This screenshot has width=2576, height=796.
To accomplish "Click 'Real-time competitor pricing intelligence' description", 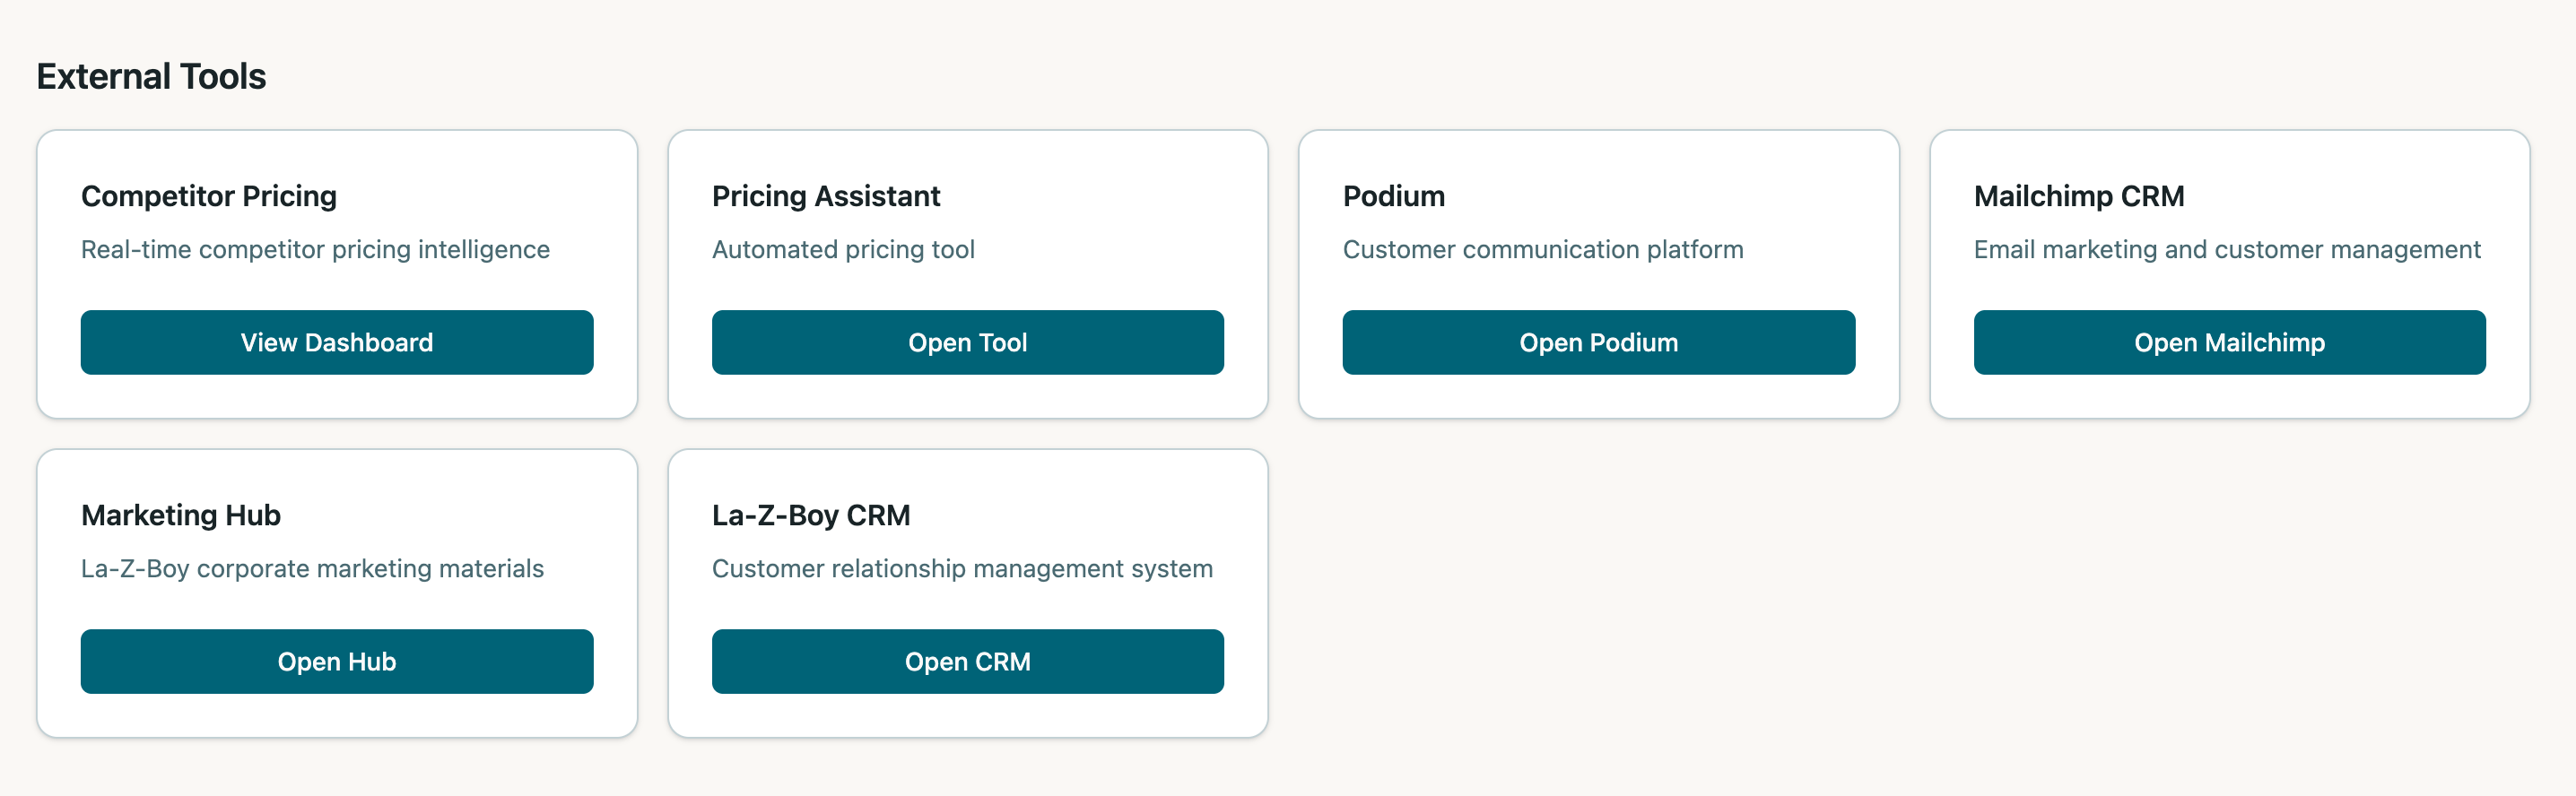I will (x=315, y=249).
